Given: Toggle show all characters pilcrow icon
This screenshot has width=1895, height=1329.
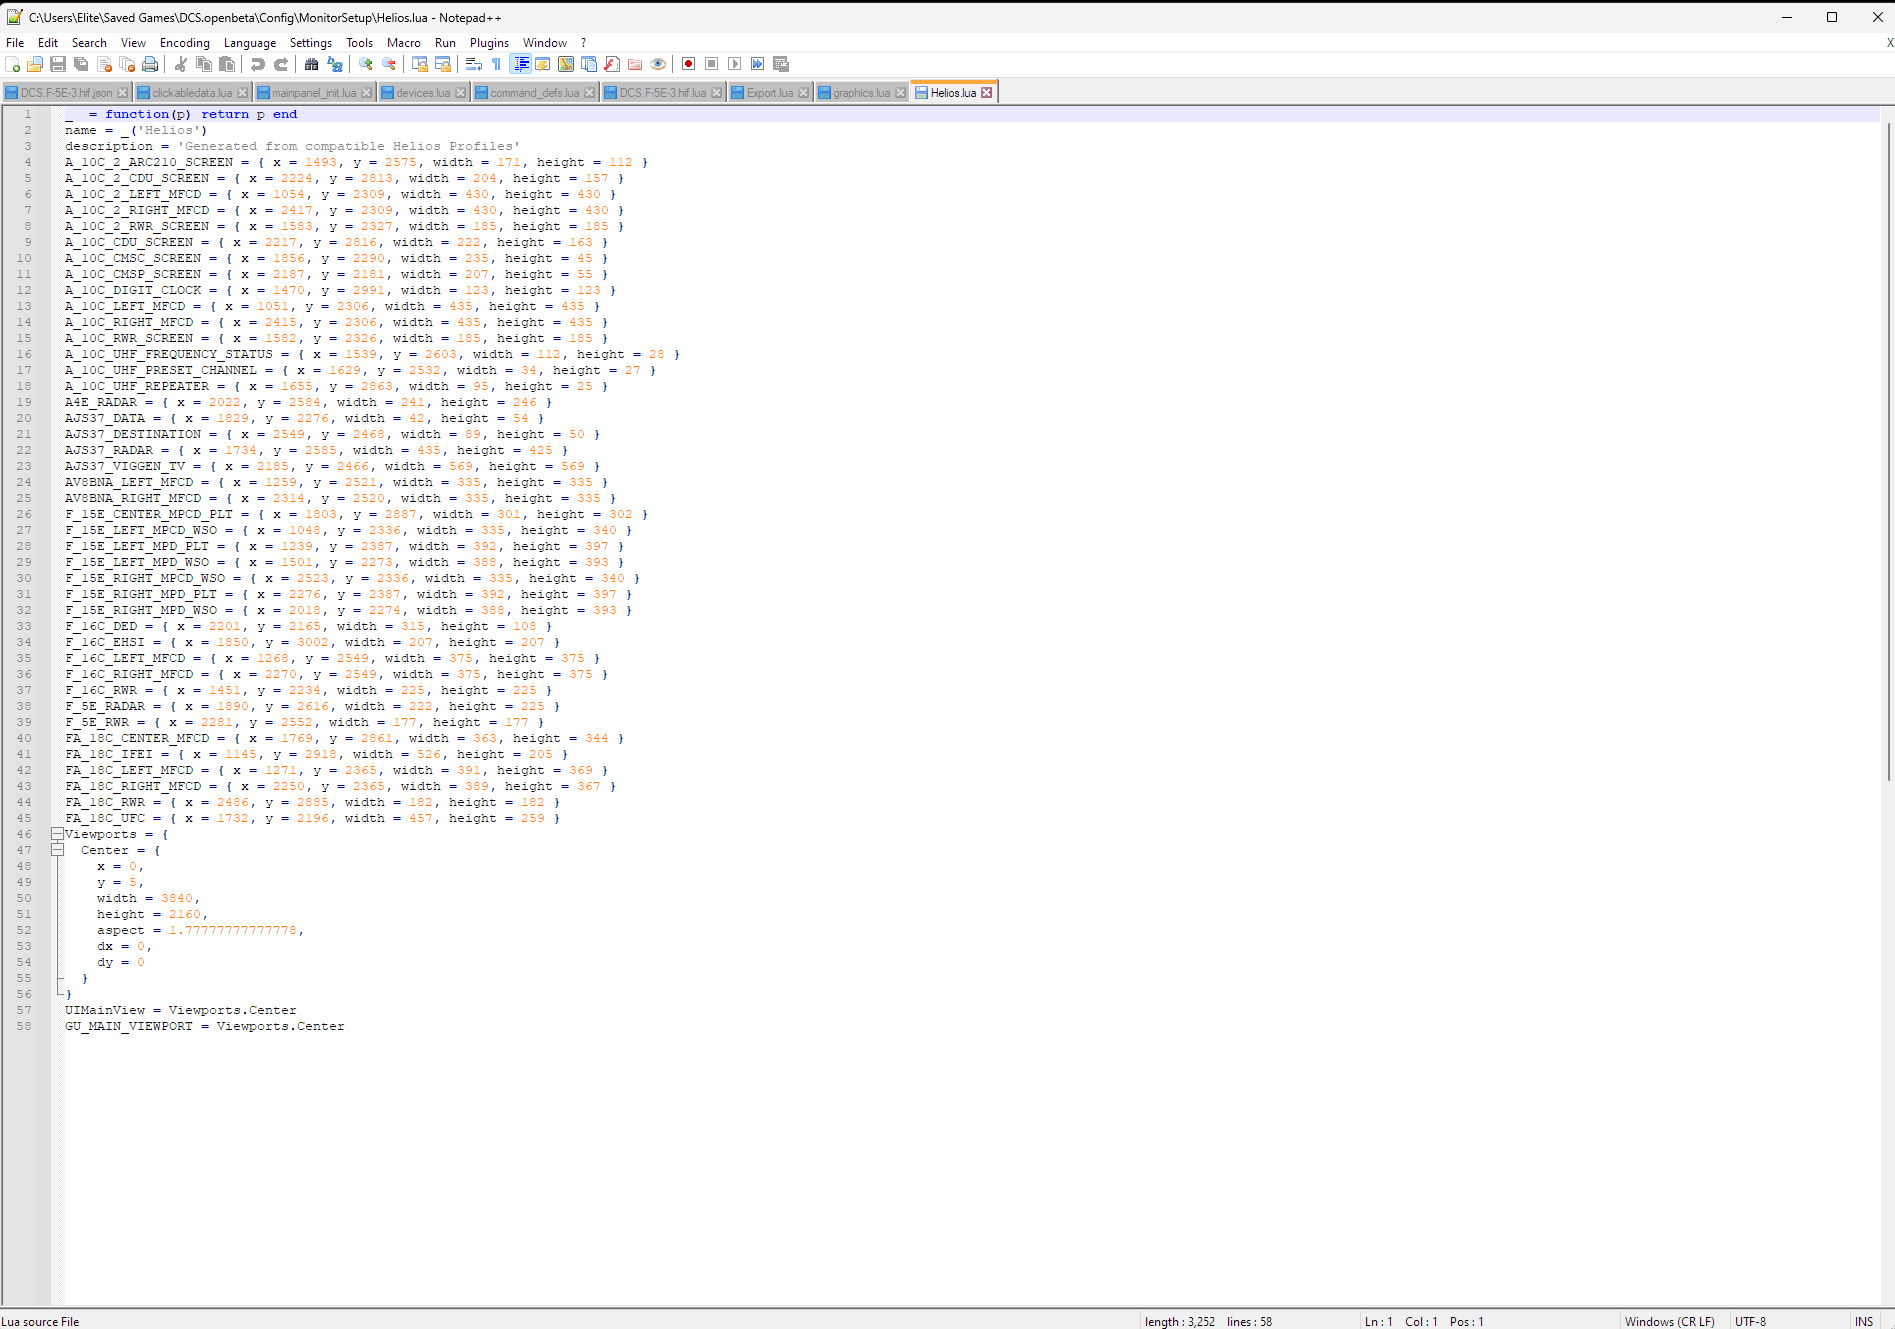Looking at the screenshot, I should click(497, 64).
